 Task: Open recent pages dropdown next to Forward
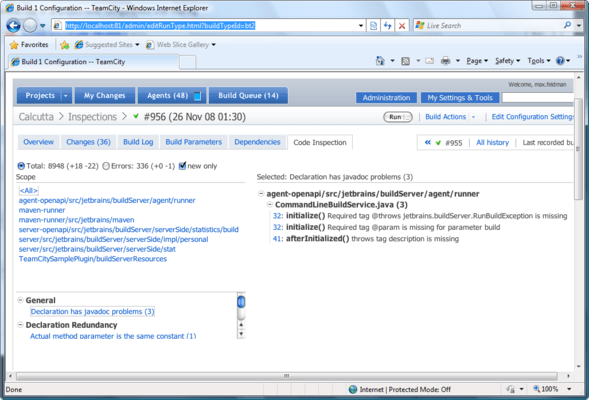[42, 26]
